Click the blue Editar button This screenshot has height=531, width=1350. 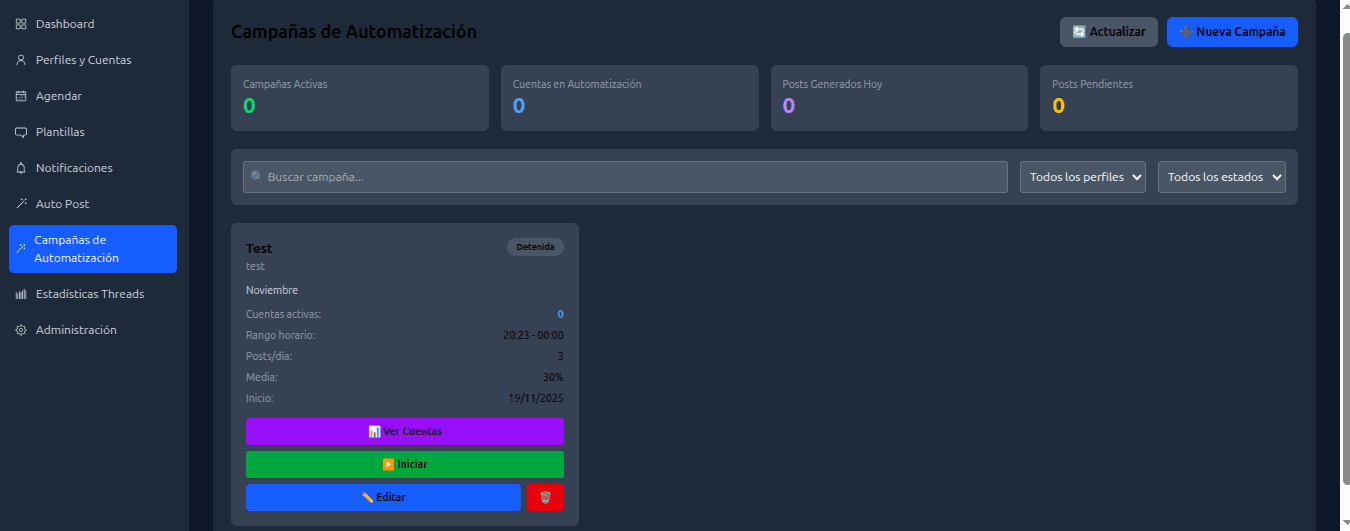pyautogui.click(x=383, y=497)
